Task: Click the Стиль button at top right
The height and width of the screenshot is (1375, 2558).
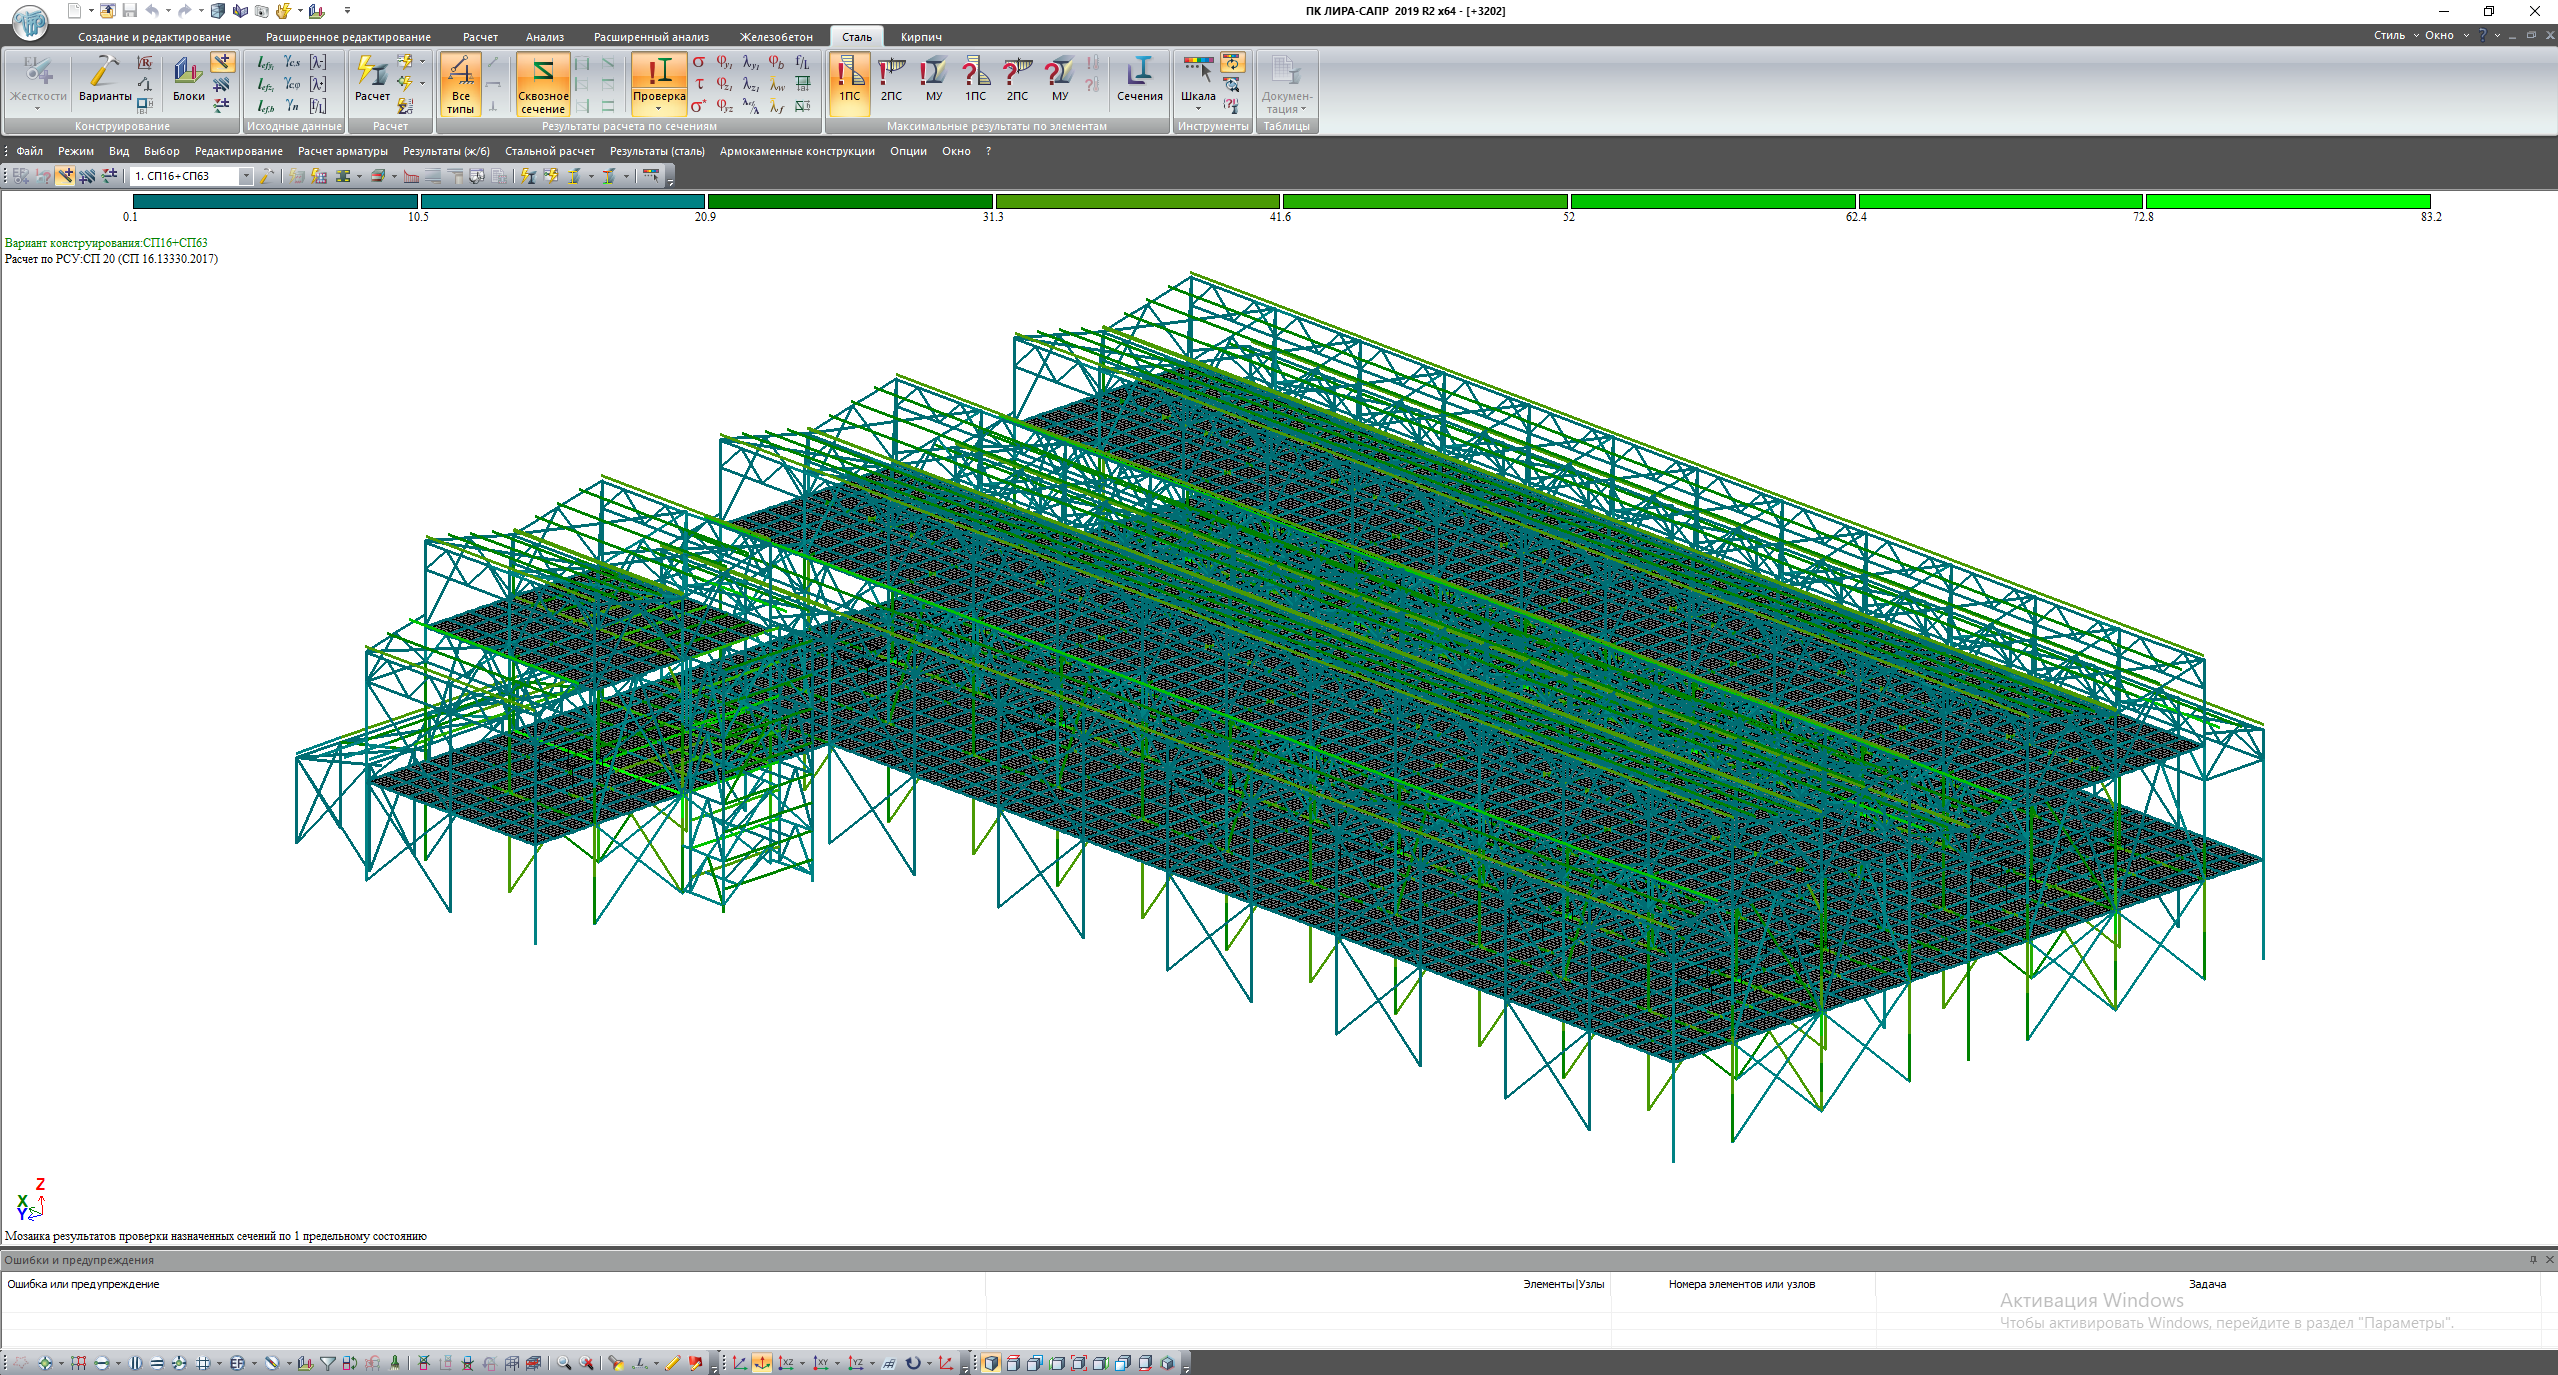Action: click(x=2389, y=35)
